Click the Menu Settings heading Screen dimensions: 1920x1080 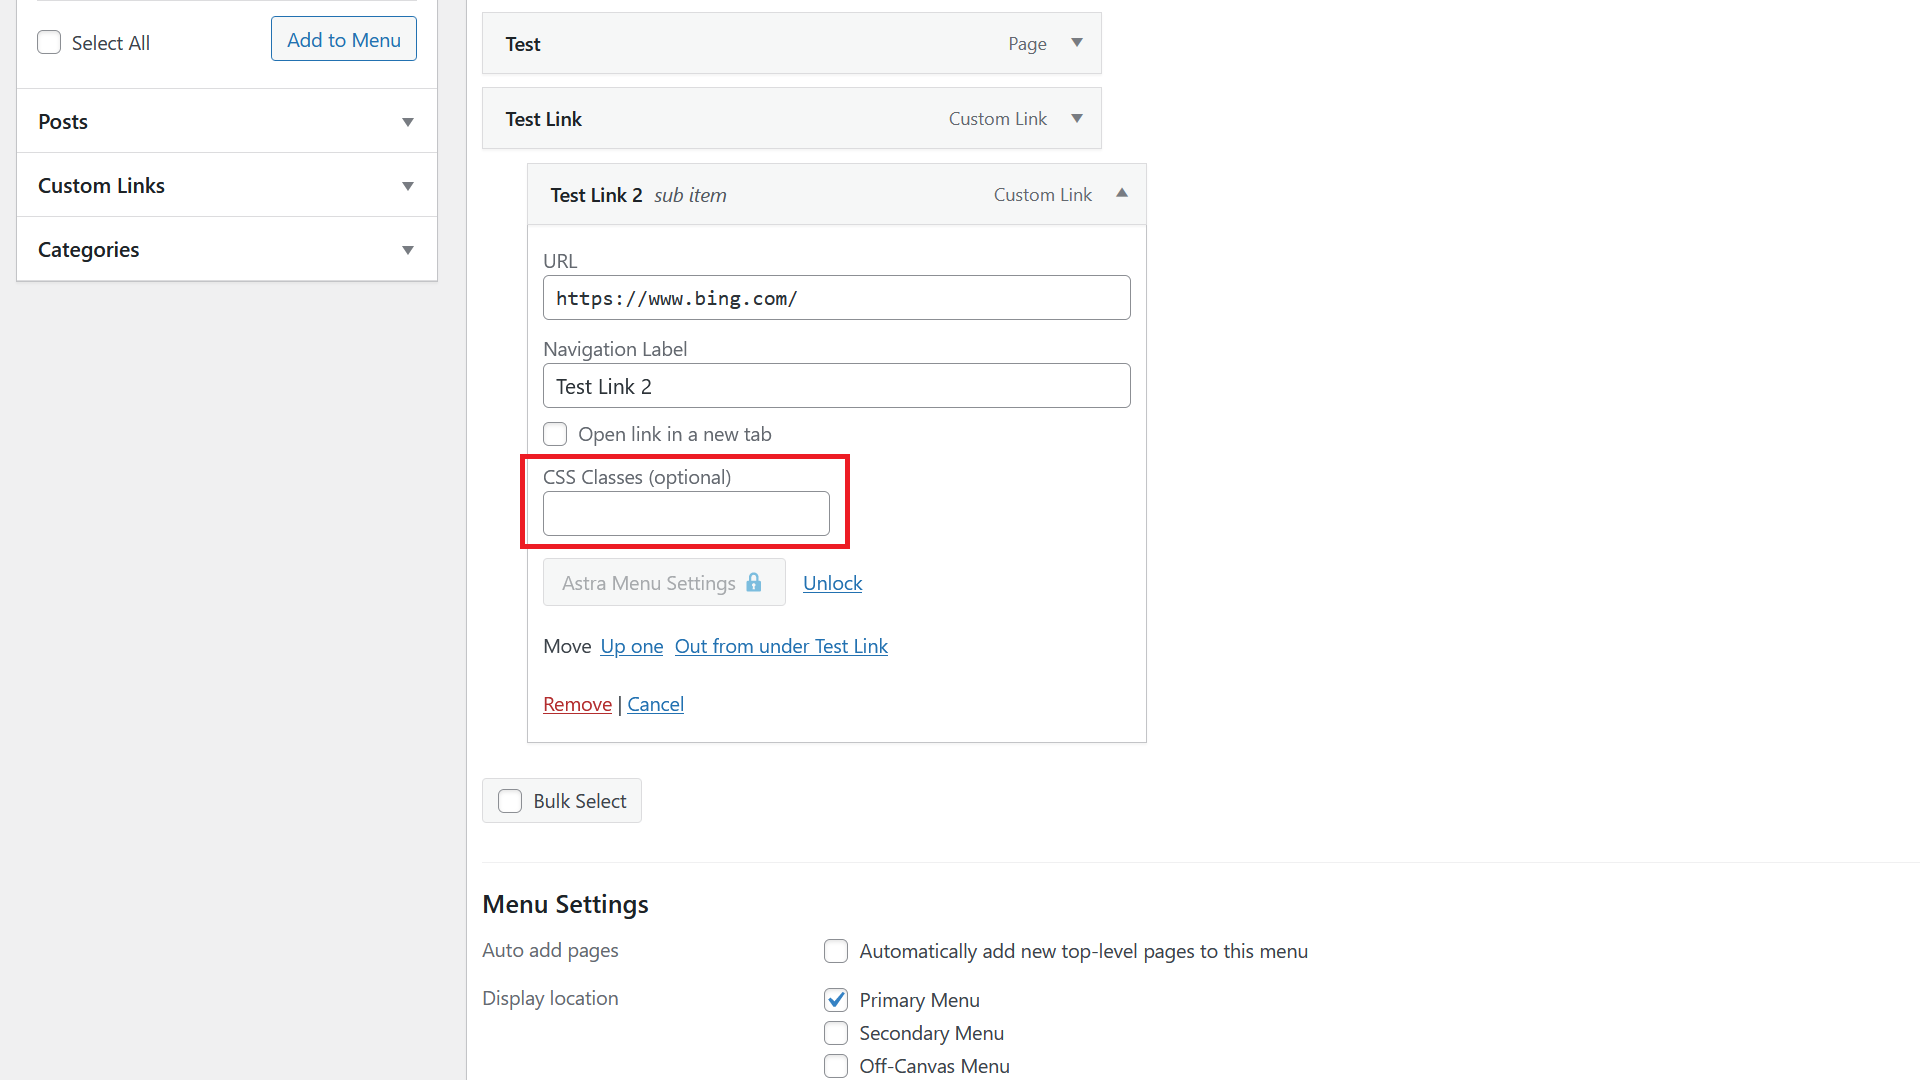coord(565,904)
